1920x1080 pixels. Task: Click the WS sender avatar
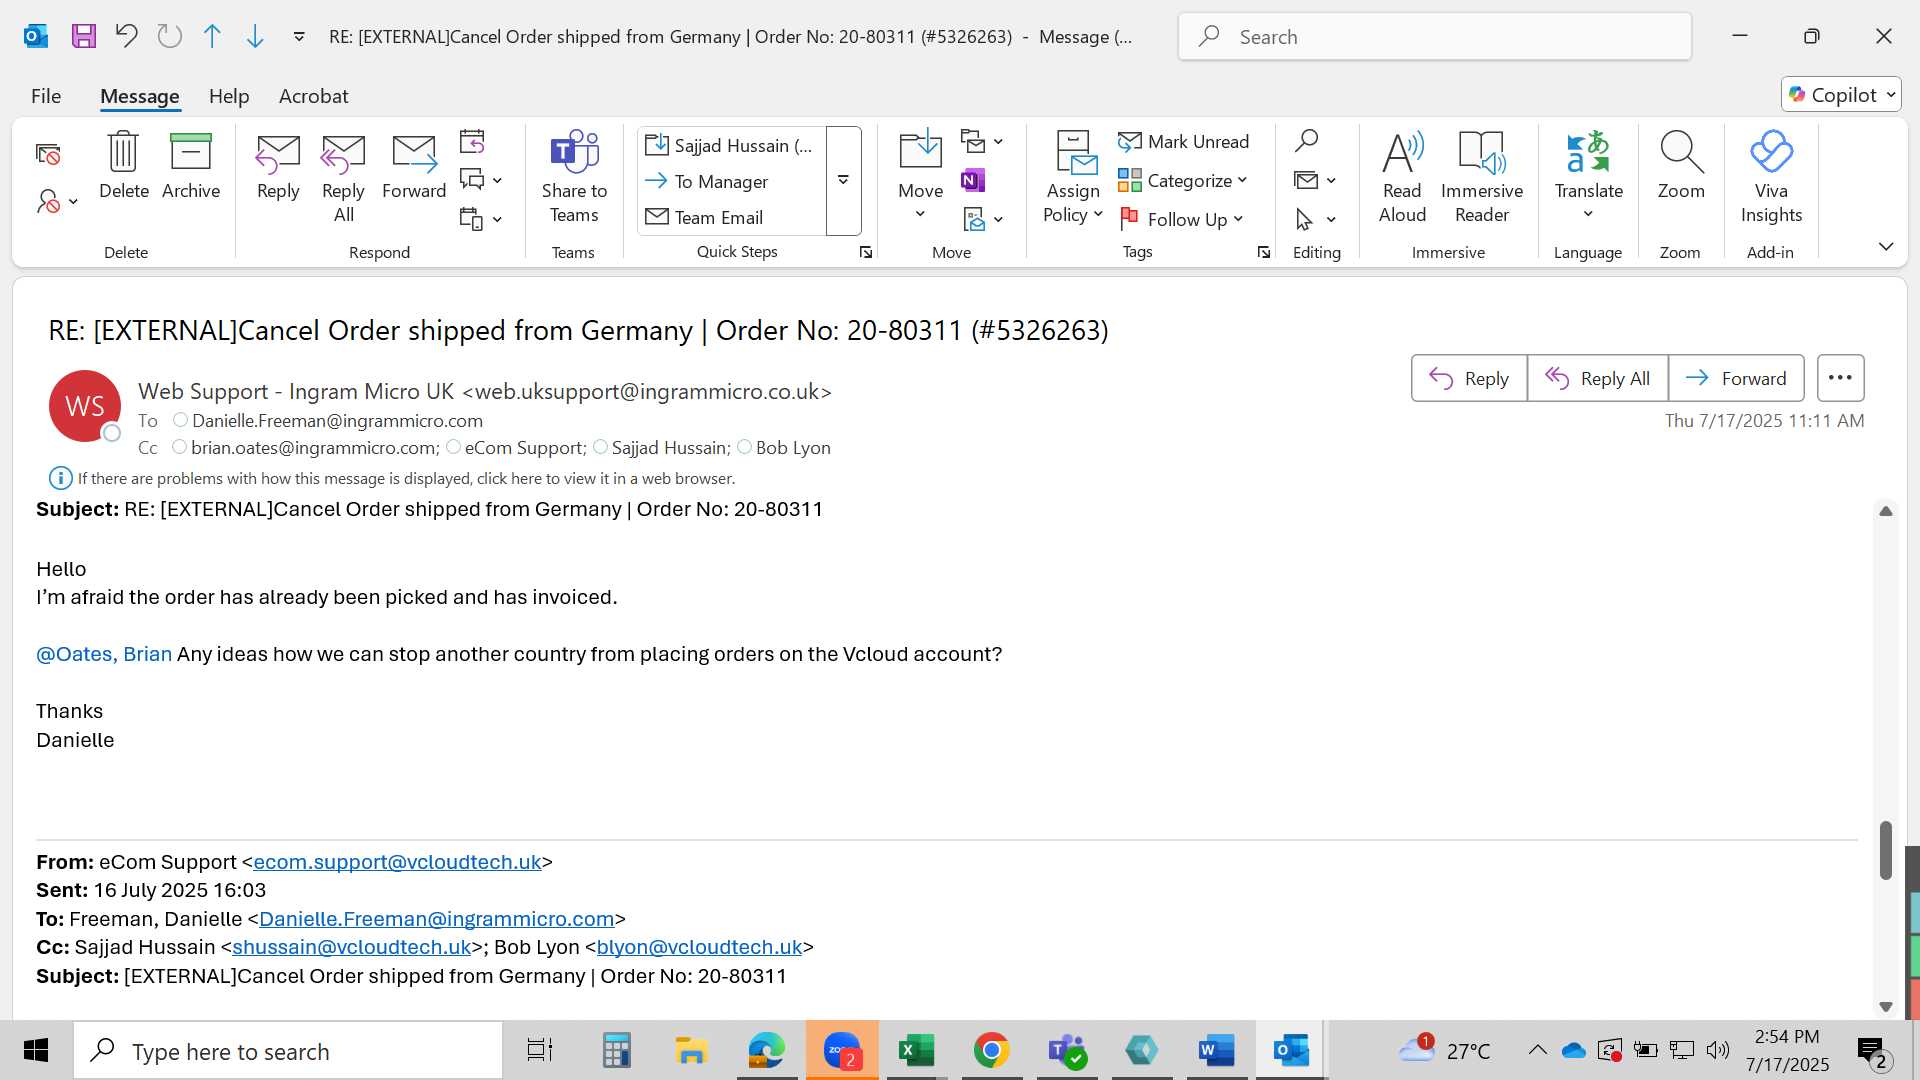pos(85,406)
